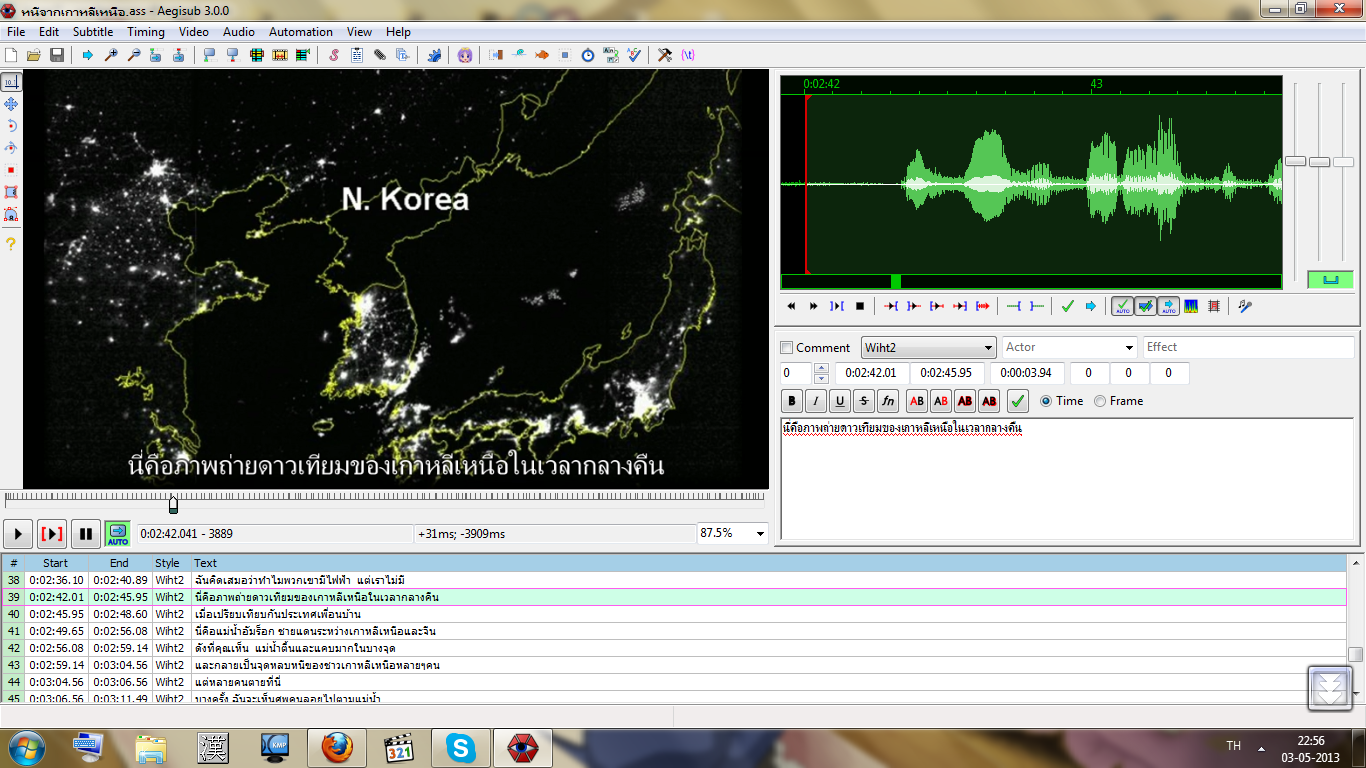The height and width of the screenshot is (768, 1366).
Task: Click the italic formatting button
Action: 816,401
